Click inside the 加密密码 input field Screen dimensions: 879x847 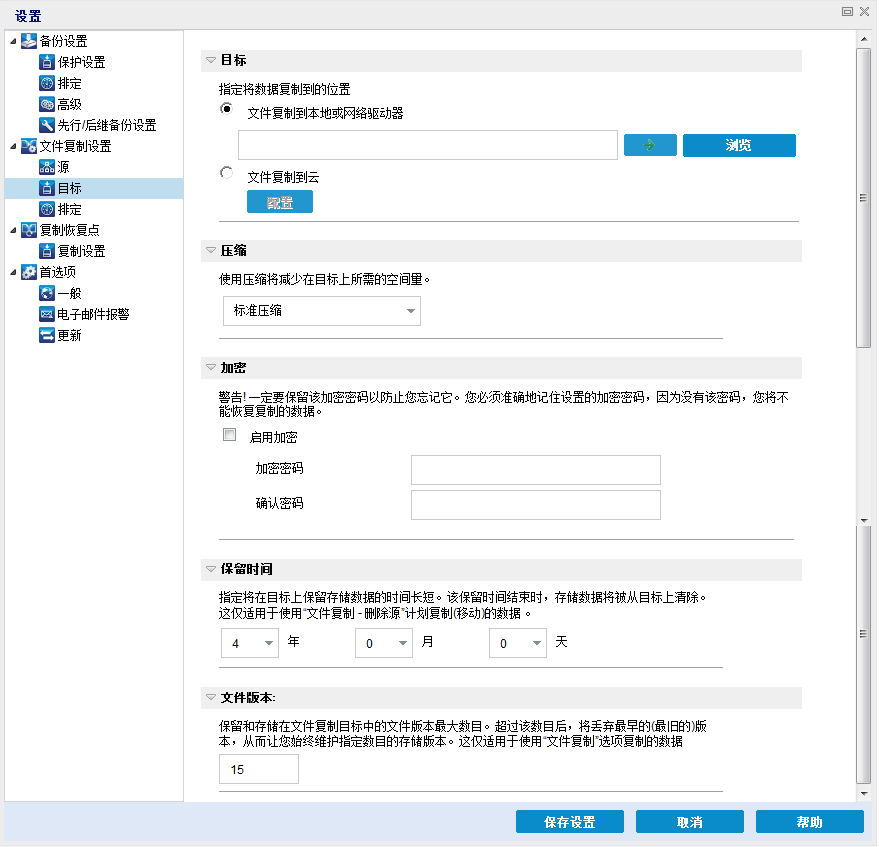coord(535,469)
